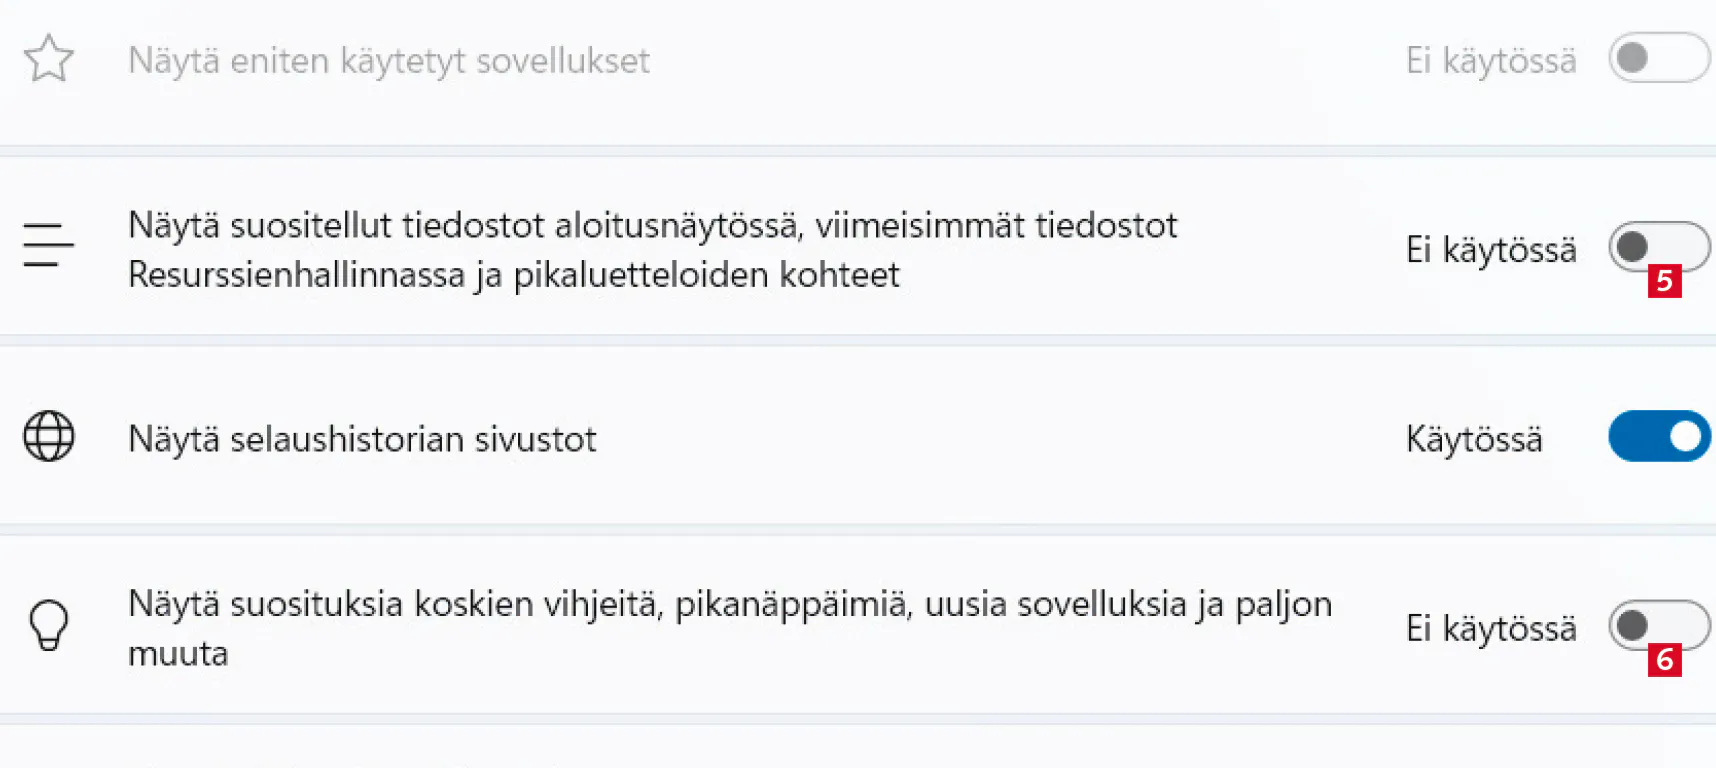Click the lightbulb icon for tip recommendations
This screenshot has height=768, width=1716.
(48, 625)
